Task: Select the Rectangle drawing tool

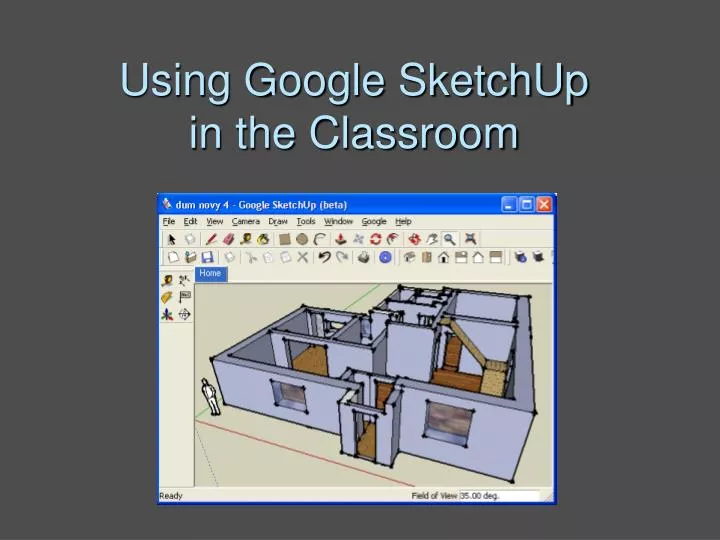Action: [285, 239]
